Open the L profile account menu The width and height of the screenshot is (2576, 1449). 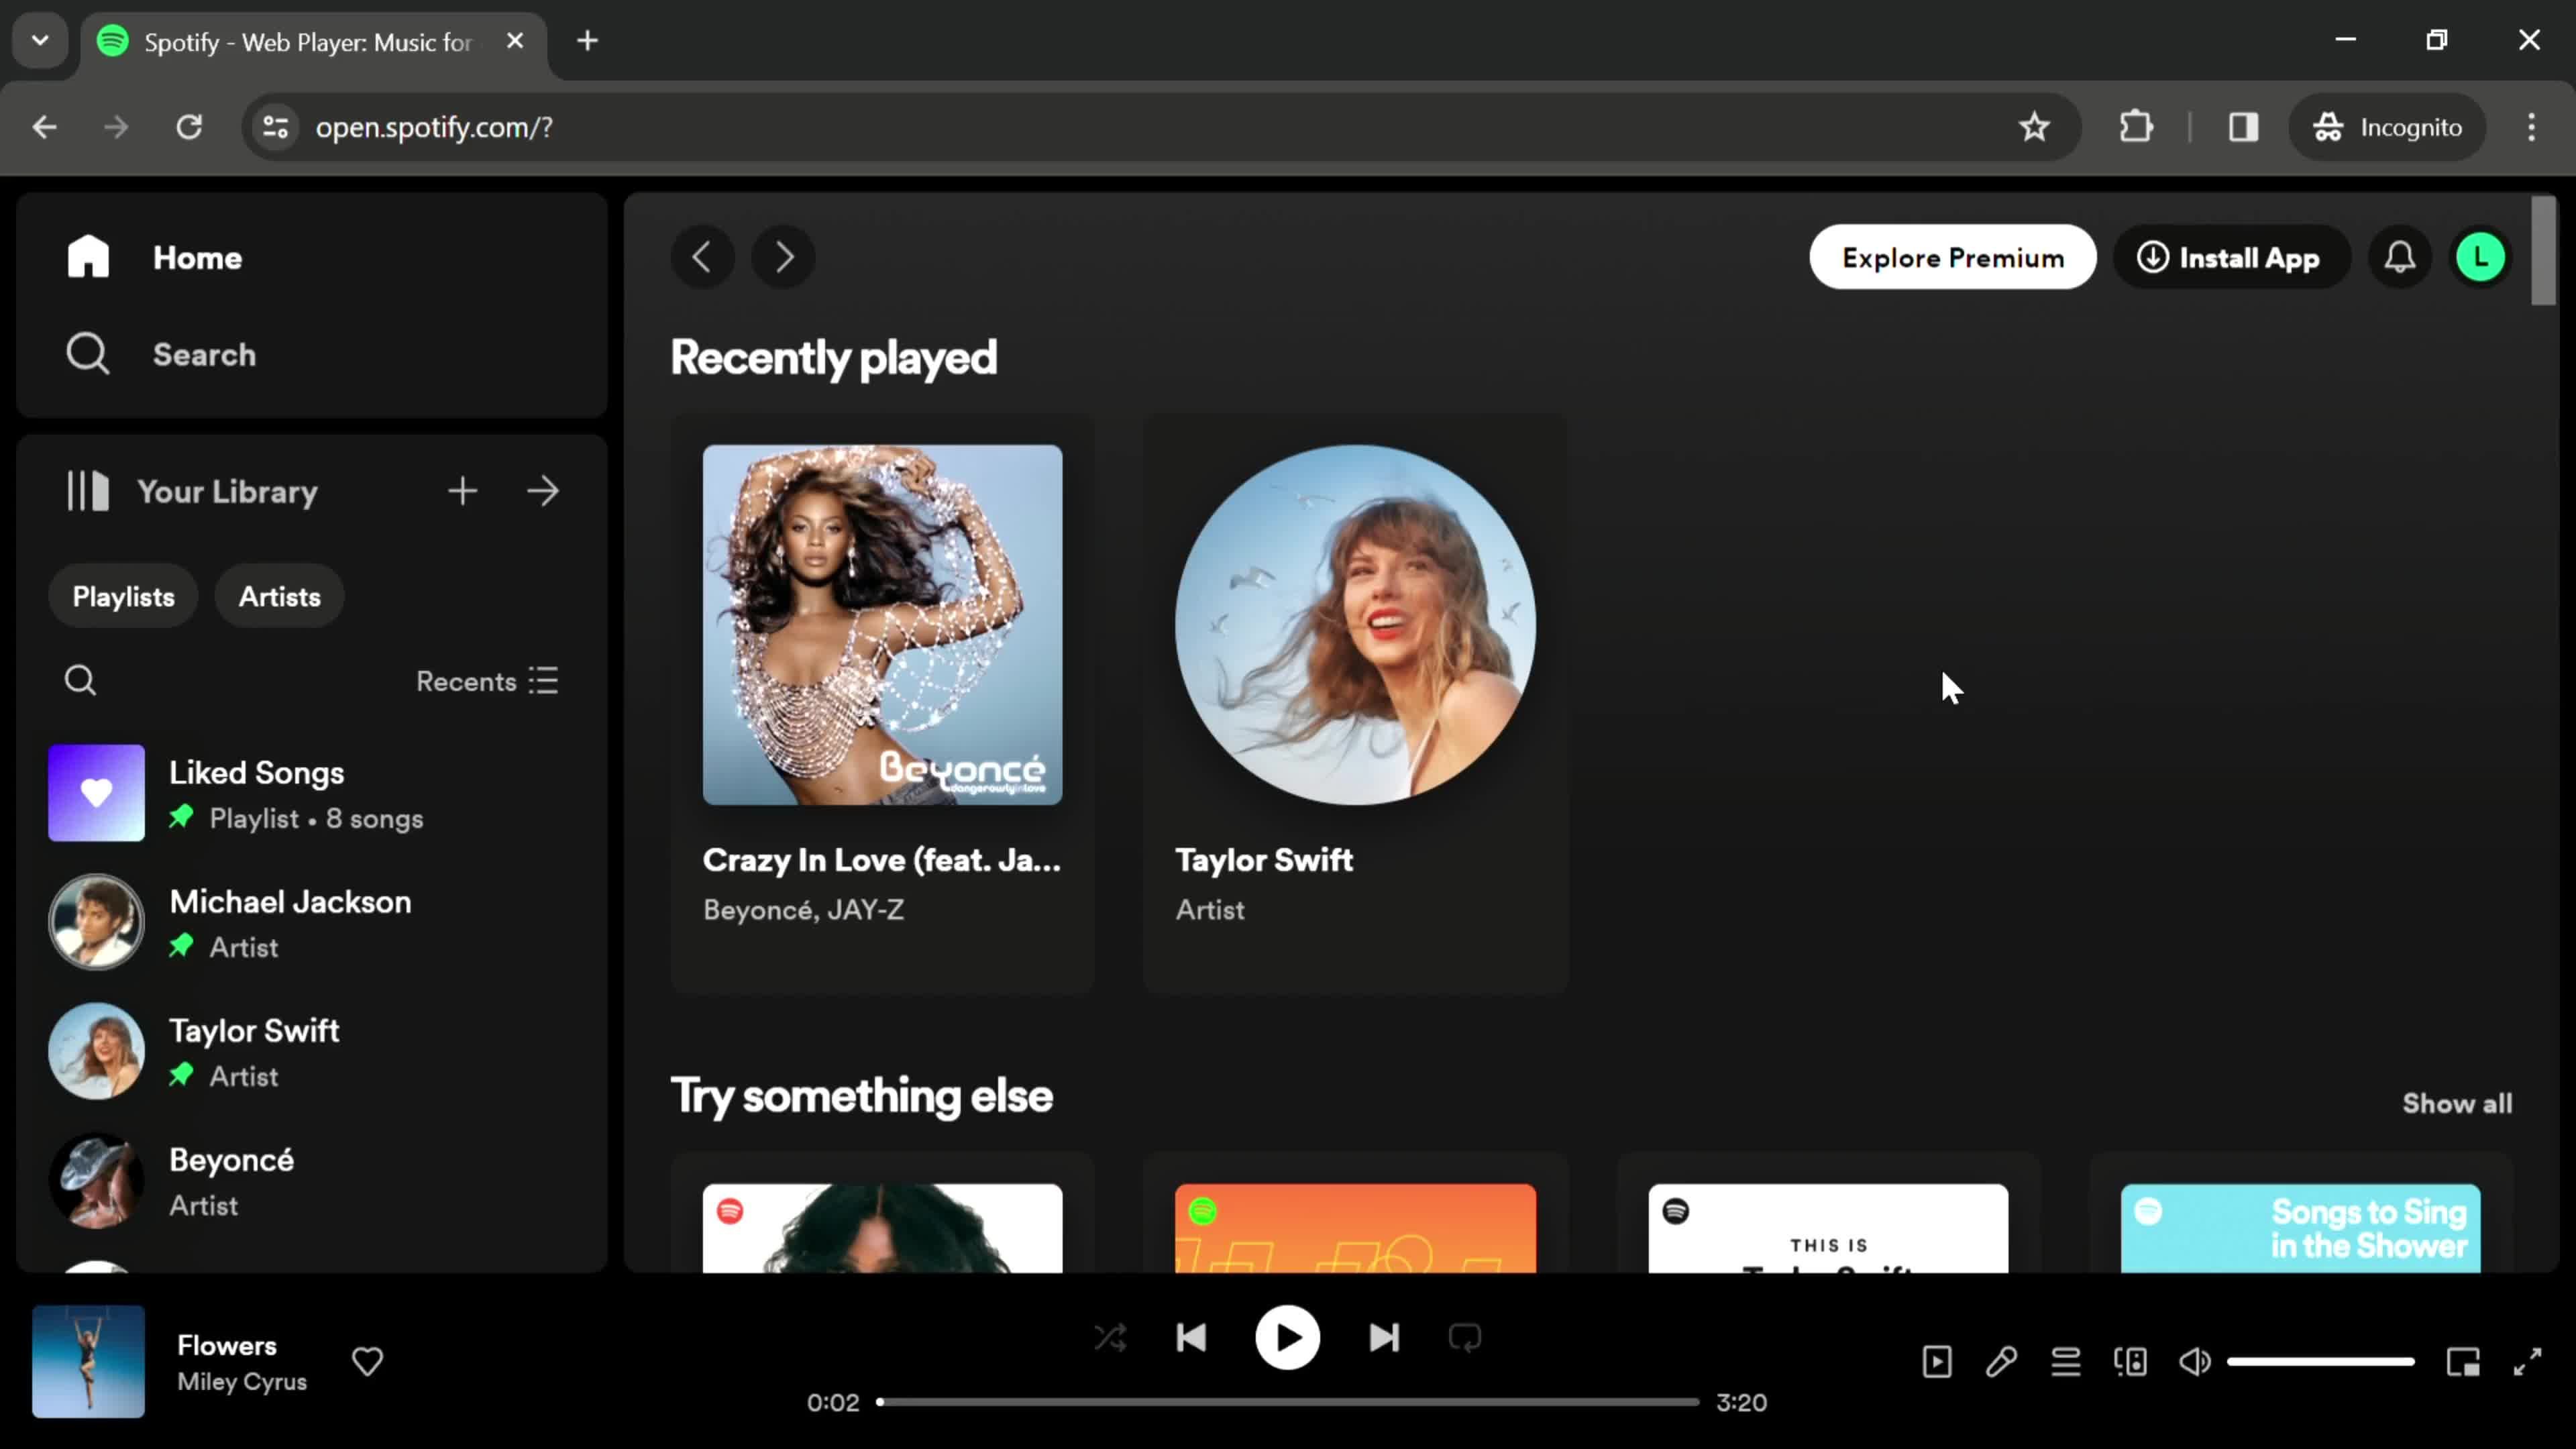pos(2480,258)
